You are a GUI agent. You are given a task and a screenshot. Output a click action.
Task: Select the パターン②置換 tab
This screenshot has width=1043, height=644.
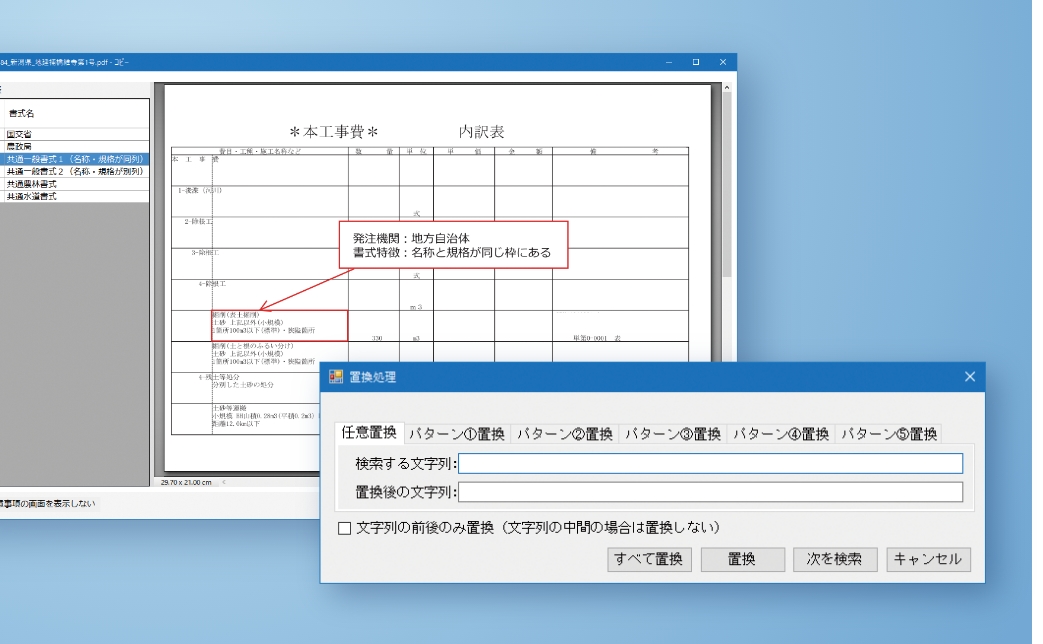pos(563,434)
